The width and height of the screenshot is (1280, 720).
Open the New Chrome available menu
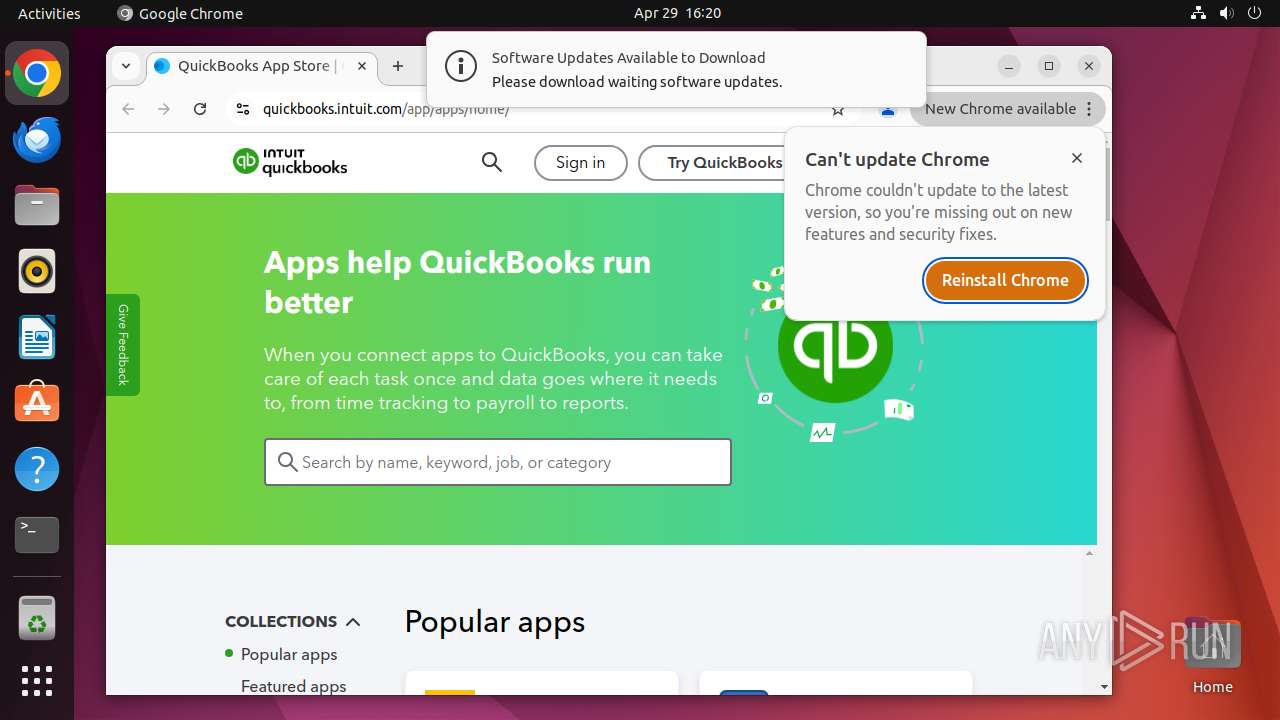coord(1008,109)
